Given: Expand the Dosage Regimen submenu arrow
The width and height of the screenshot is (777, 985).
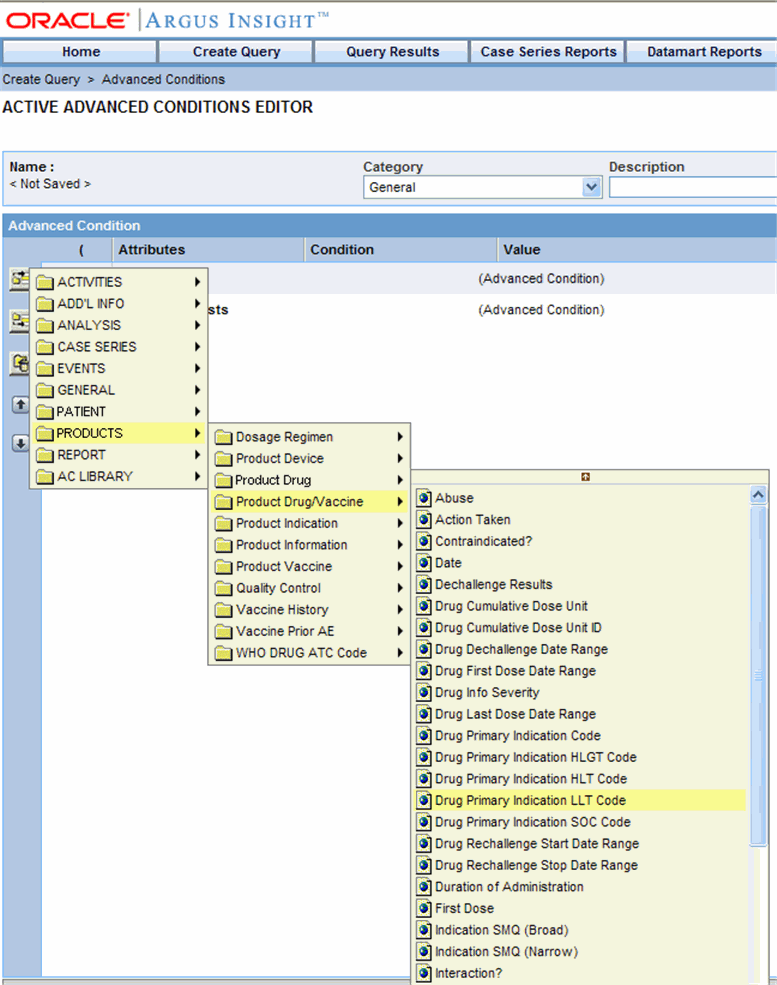Looking at the screenshot, I should point(400,437).
